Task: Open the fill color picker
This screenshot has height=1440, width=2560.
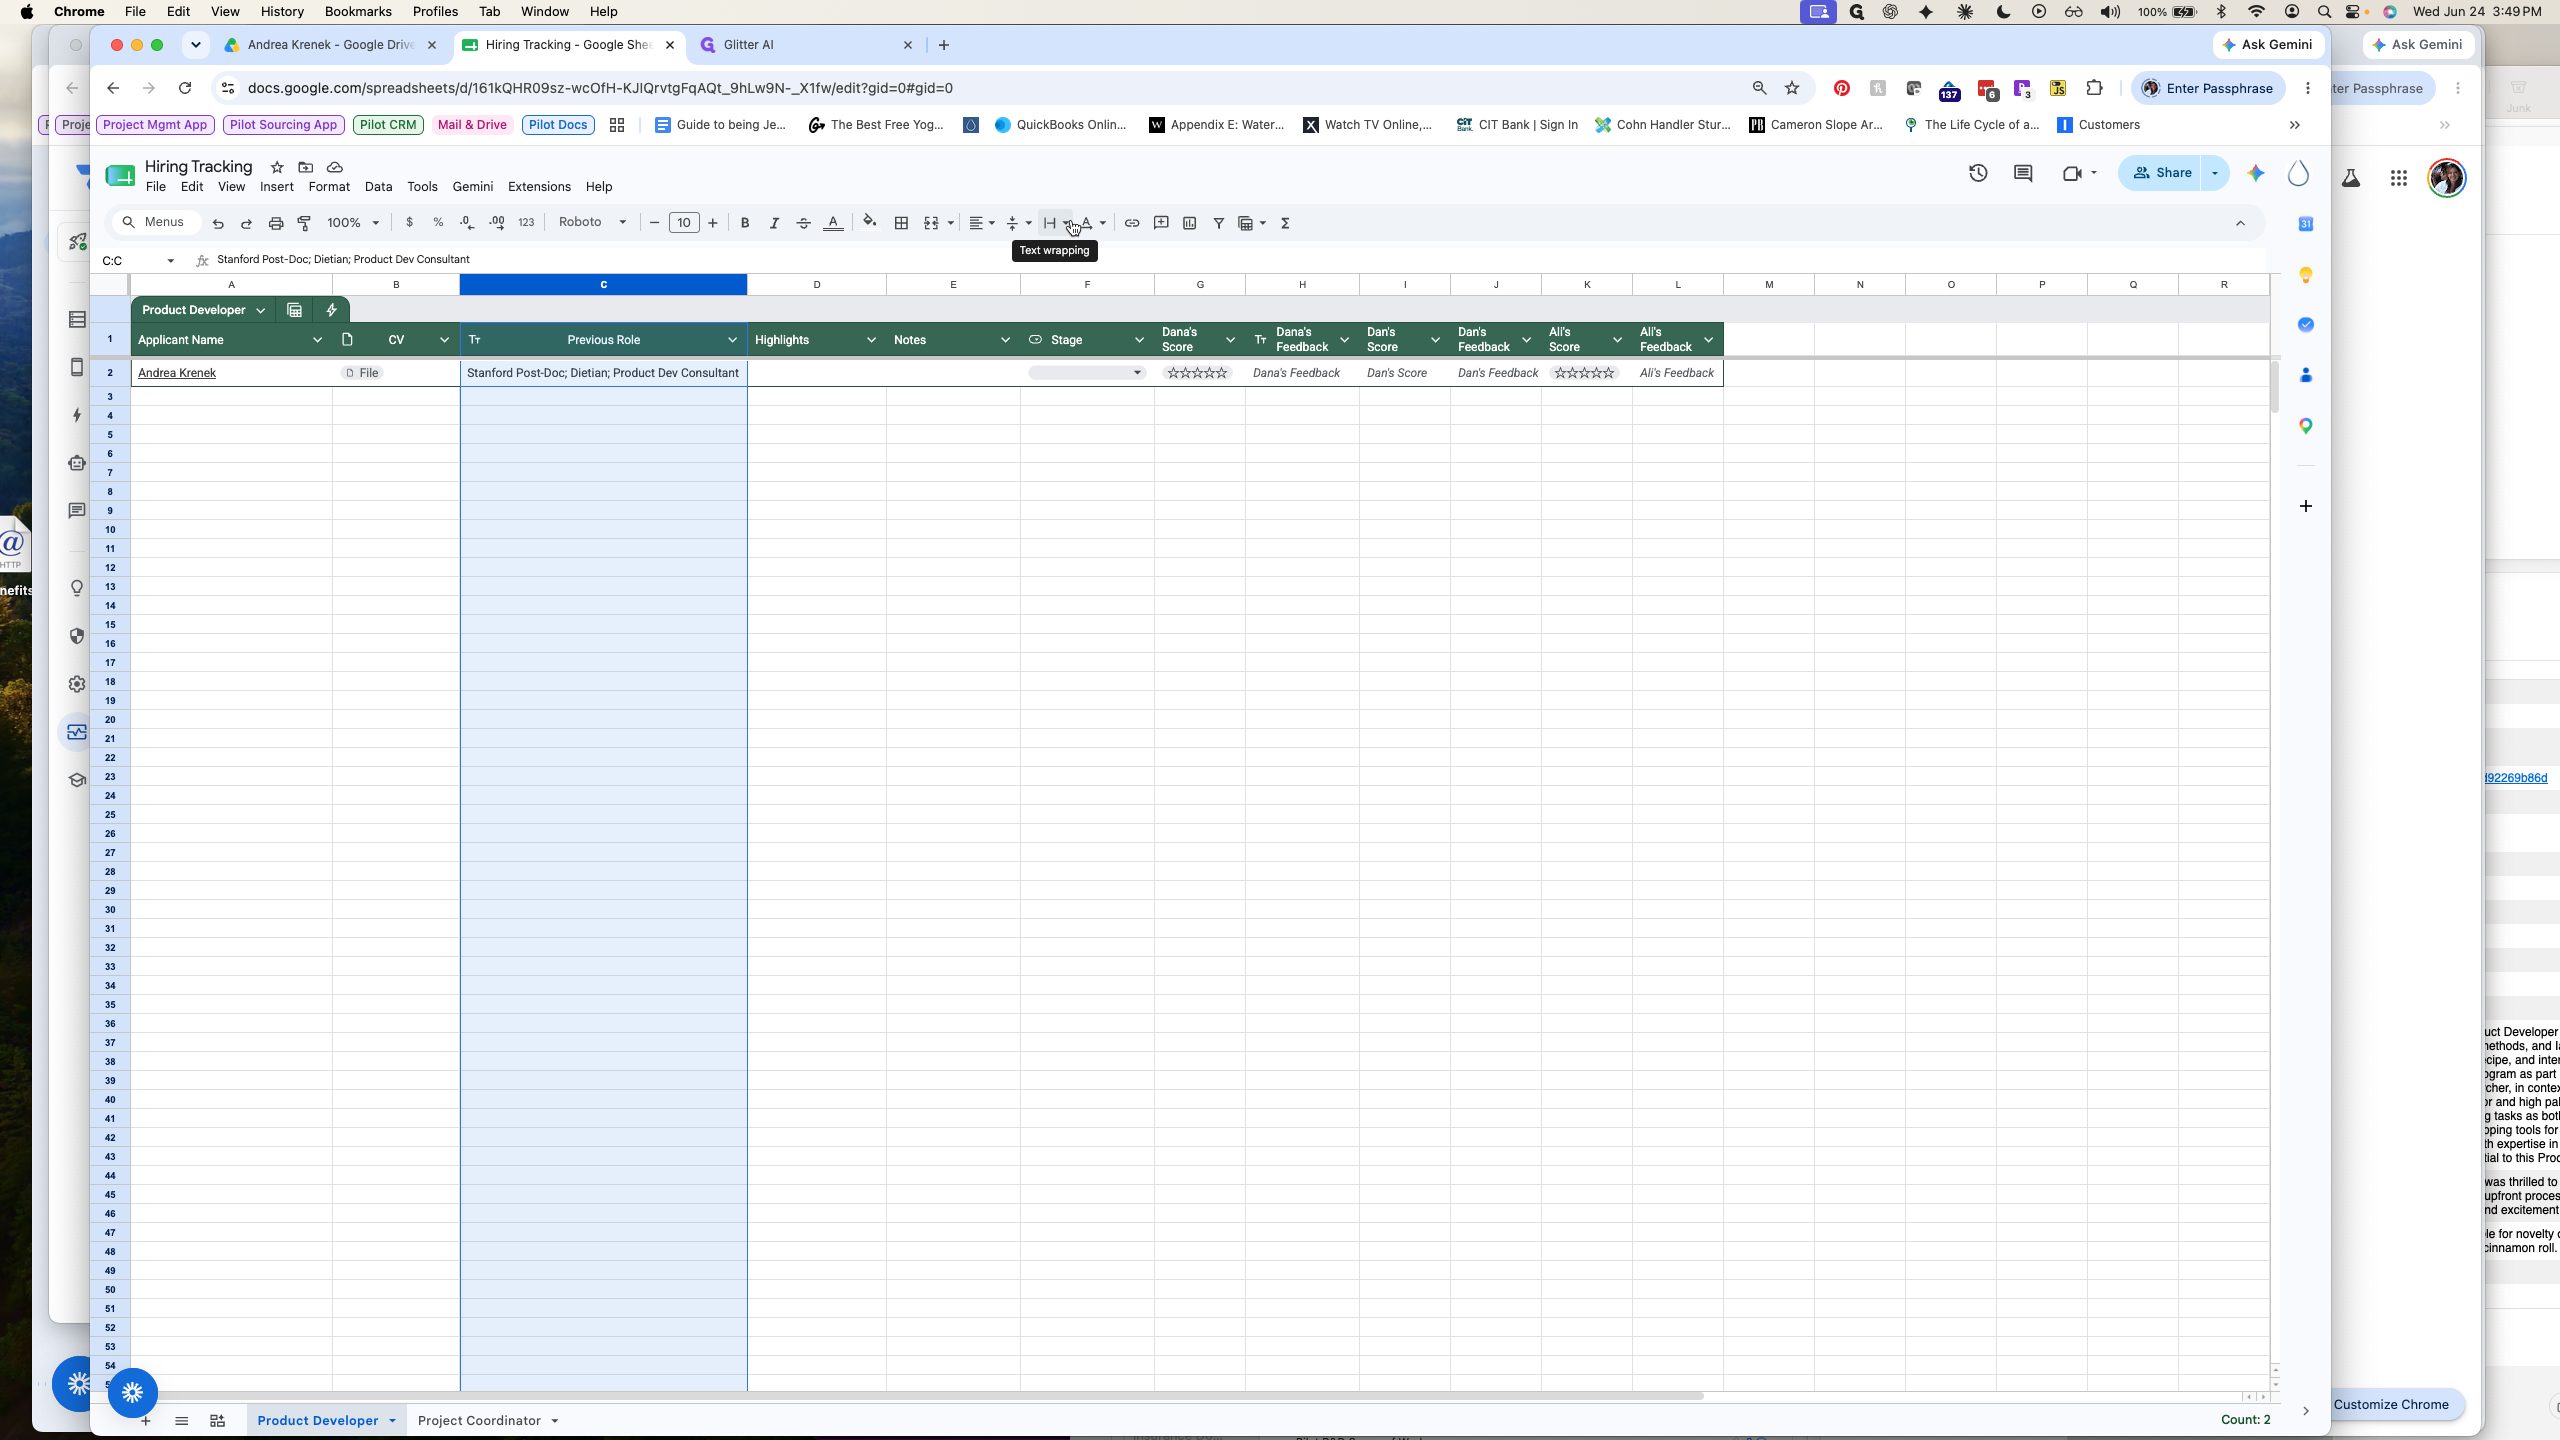Action: point(870,222)
